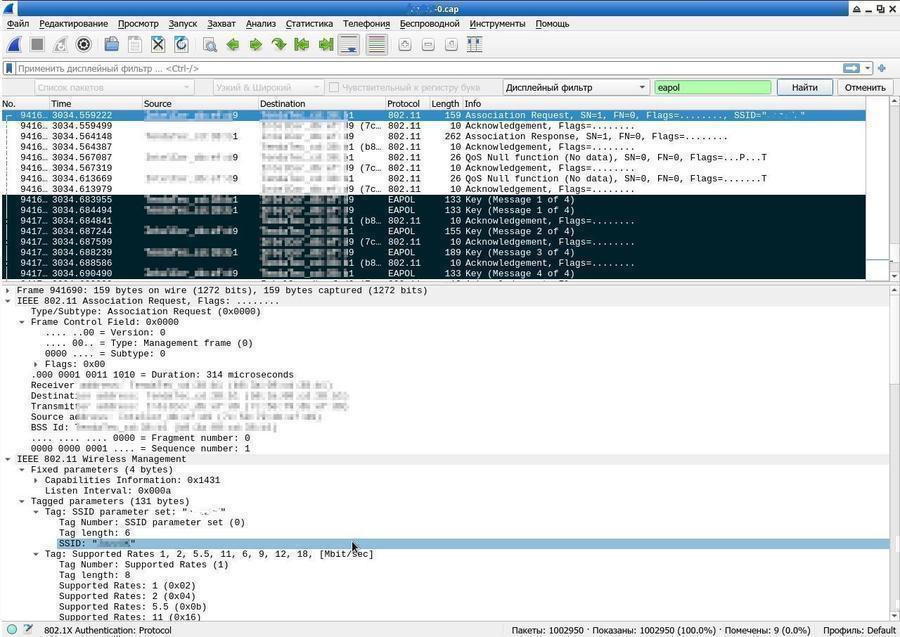Viewport: 900px width, 637px height.
Task: Expand the Flags: 0x00 node
Action: click(x=36, y=364)
